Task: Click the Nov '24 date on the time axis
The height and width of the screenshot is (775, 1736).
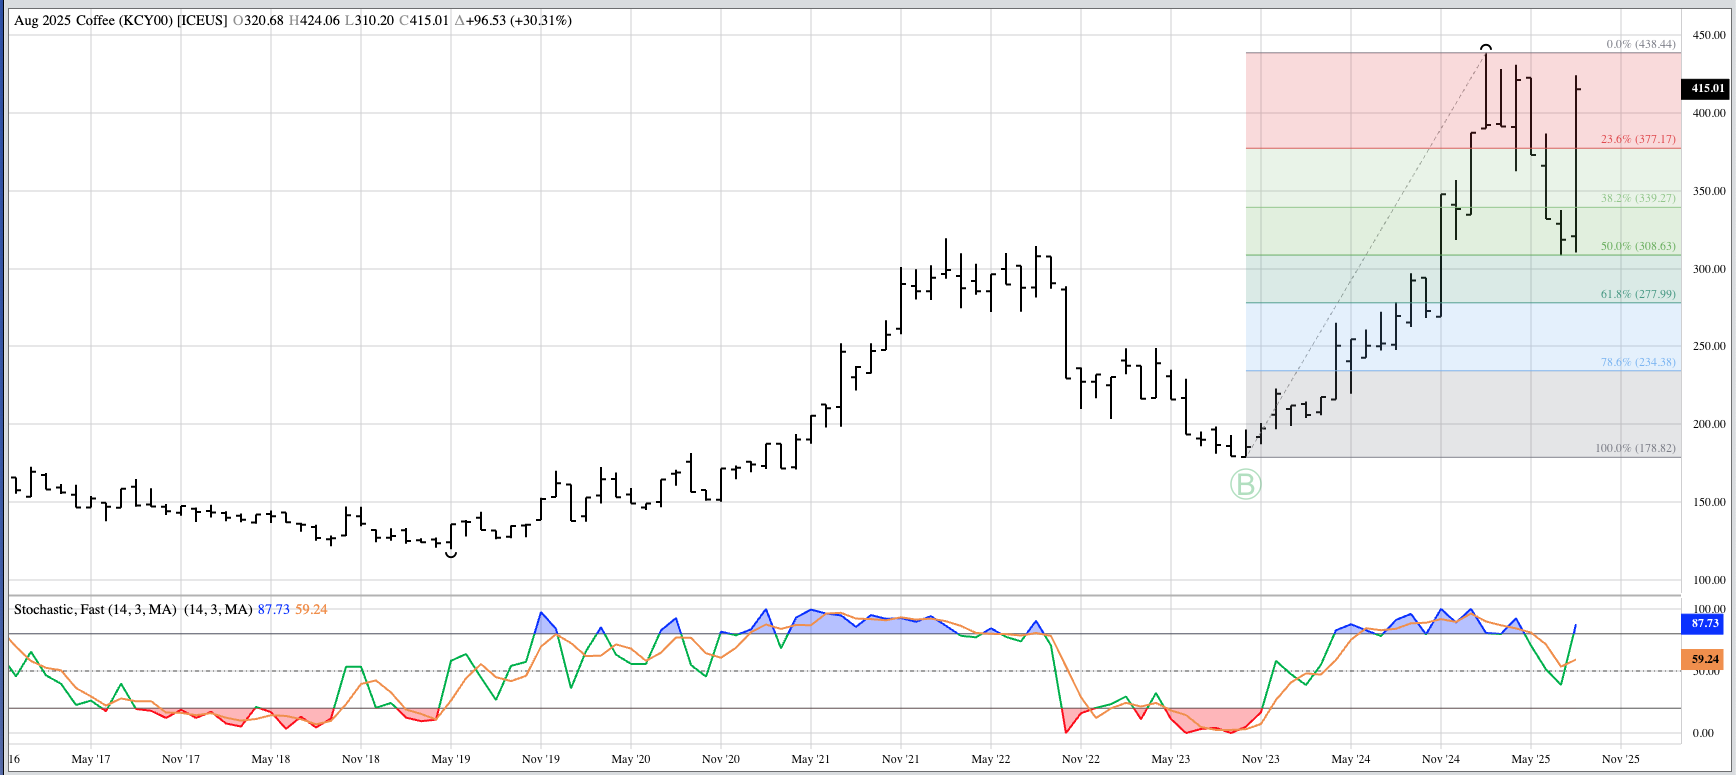Action: pyautogui.click(x=1440, y=759)
